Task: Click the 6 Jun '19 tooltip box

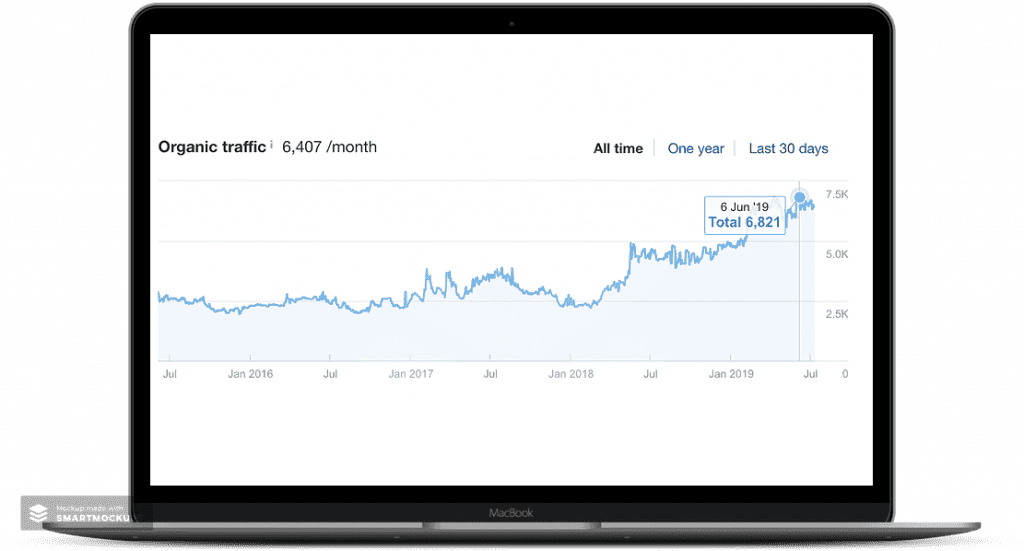Action: point(744,215)
